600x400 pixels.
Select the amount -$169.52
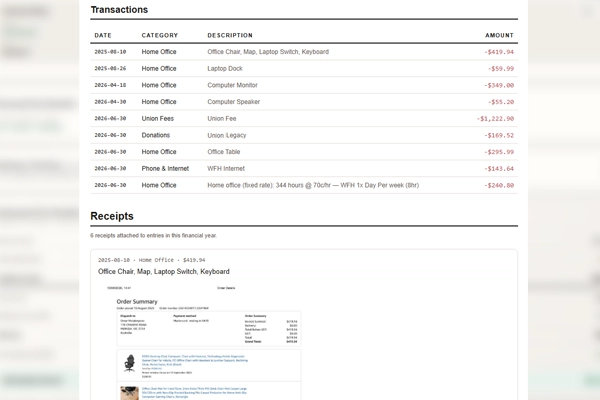pyautogui.click(x=499, y=135)
